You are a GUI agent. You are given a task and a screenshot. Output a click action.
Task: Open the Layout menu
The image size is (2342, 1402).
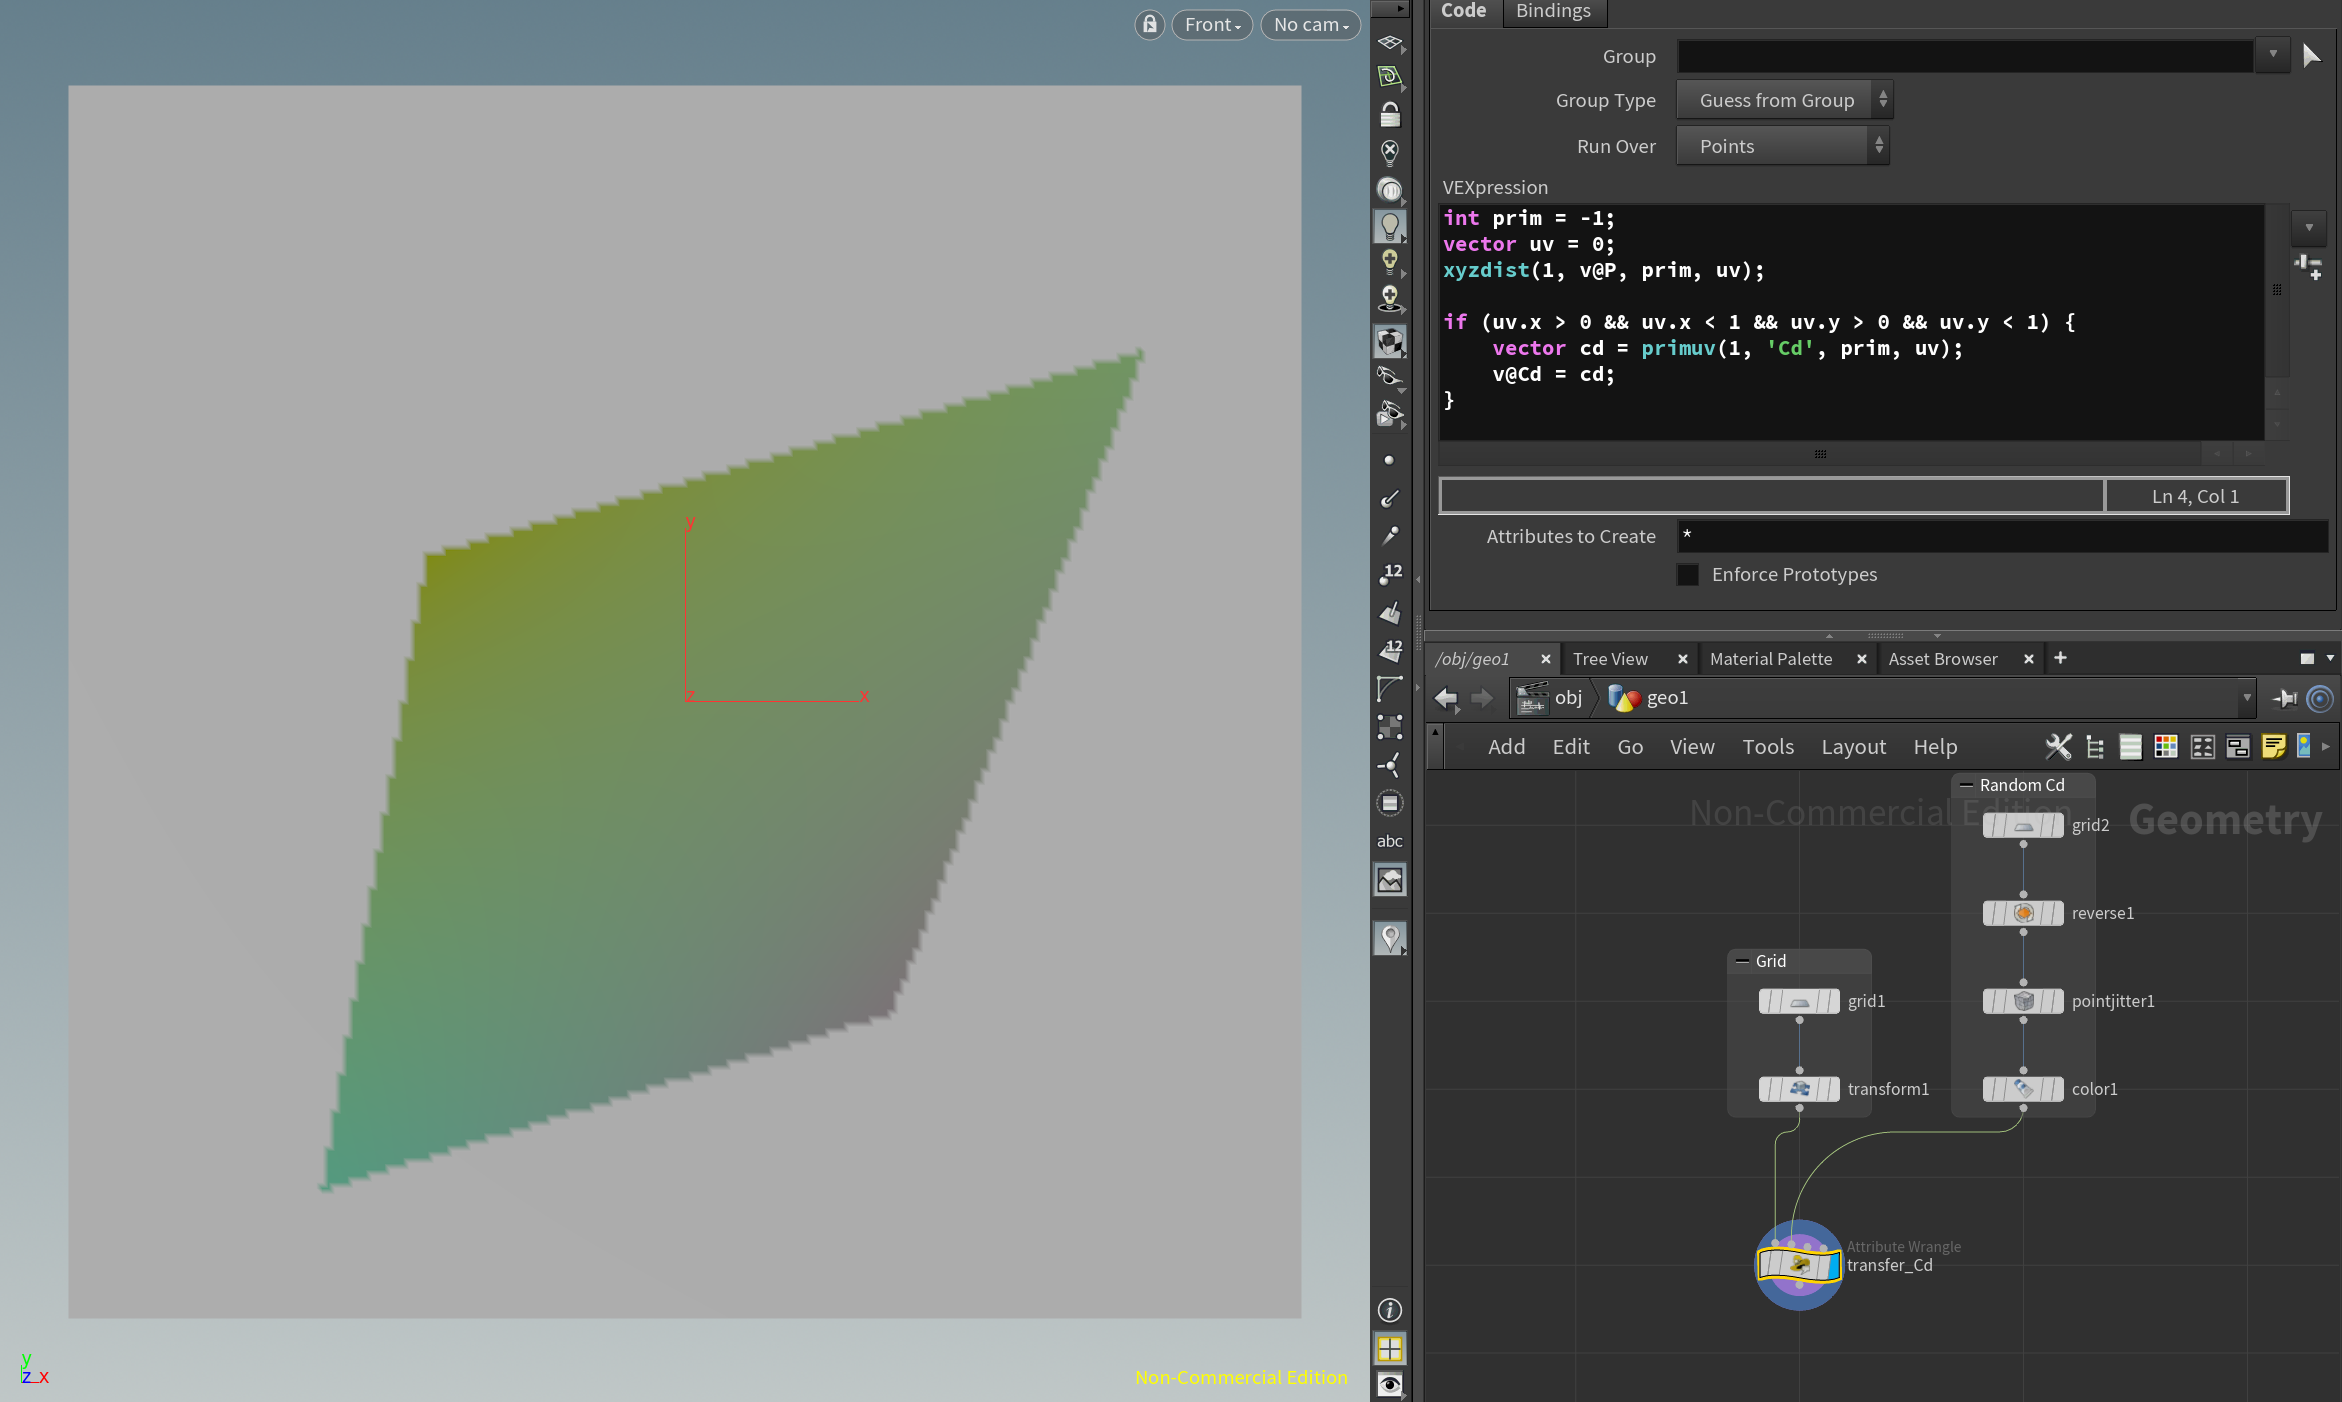coord(1853,747)
